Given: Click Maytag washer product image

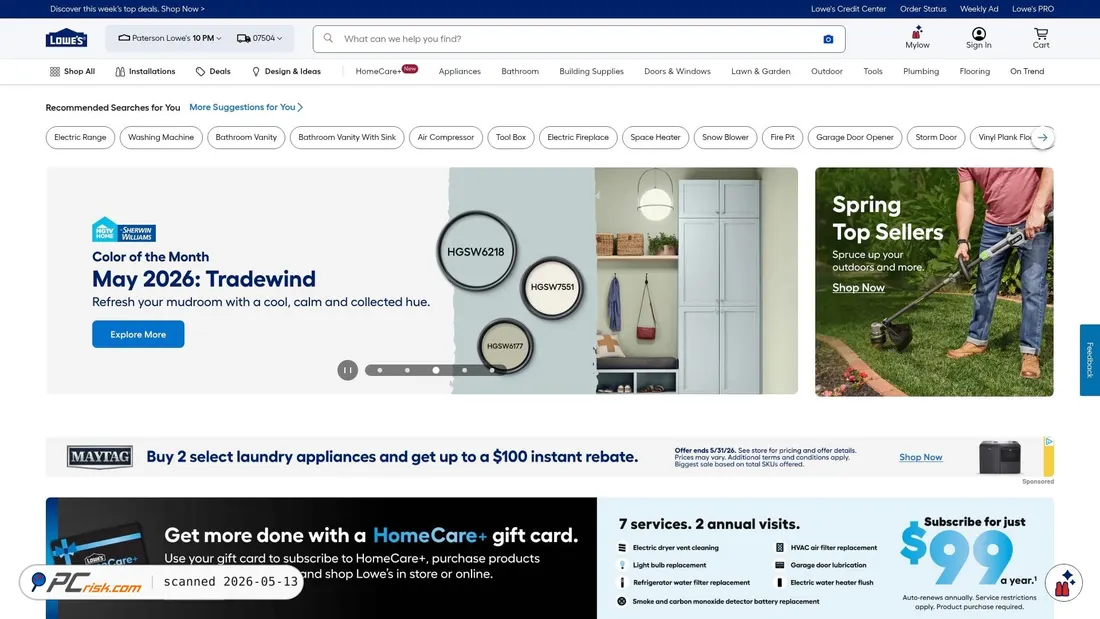Looking at the screenshot, I should 1000,457.
